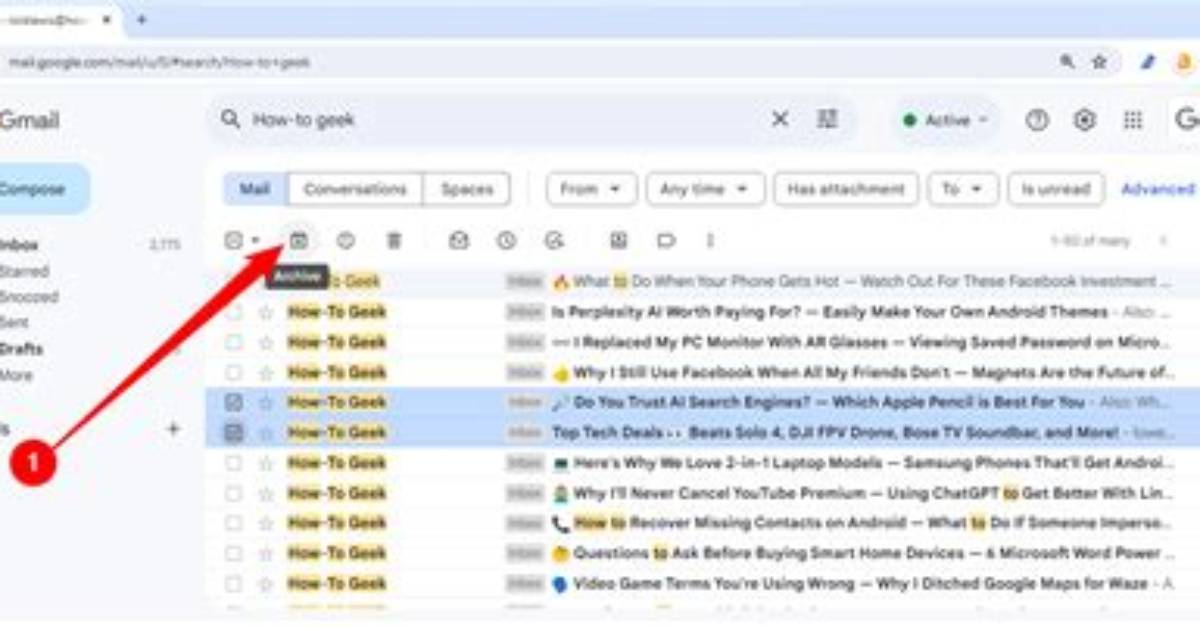Viewport: 1200px width, 627px height.
Task: Check the "Why I Still Use Facebook" email
Action: pos(233,372)
